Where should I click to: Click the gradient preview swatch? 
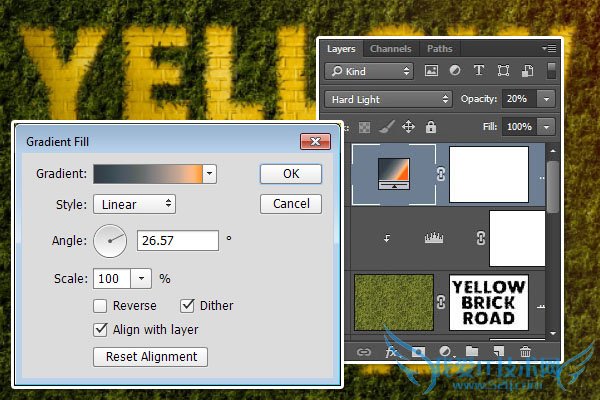point(148,174)
